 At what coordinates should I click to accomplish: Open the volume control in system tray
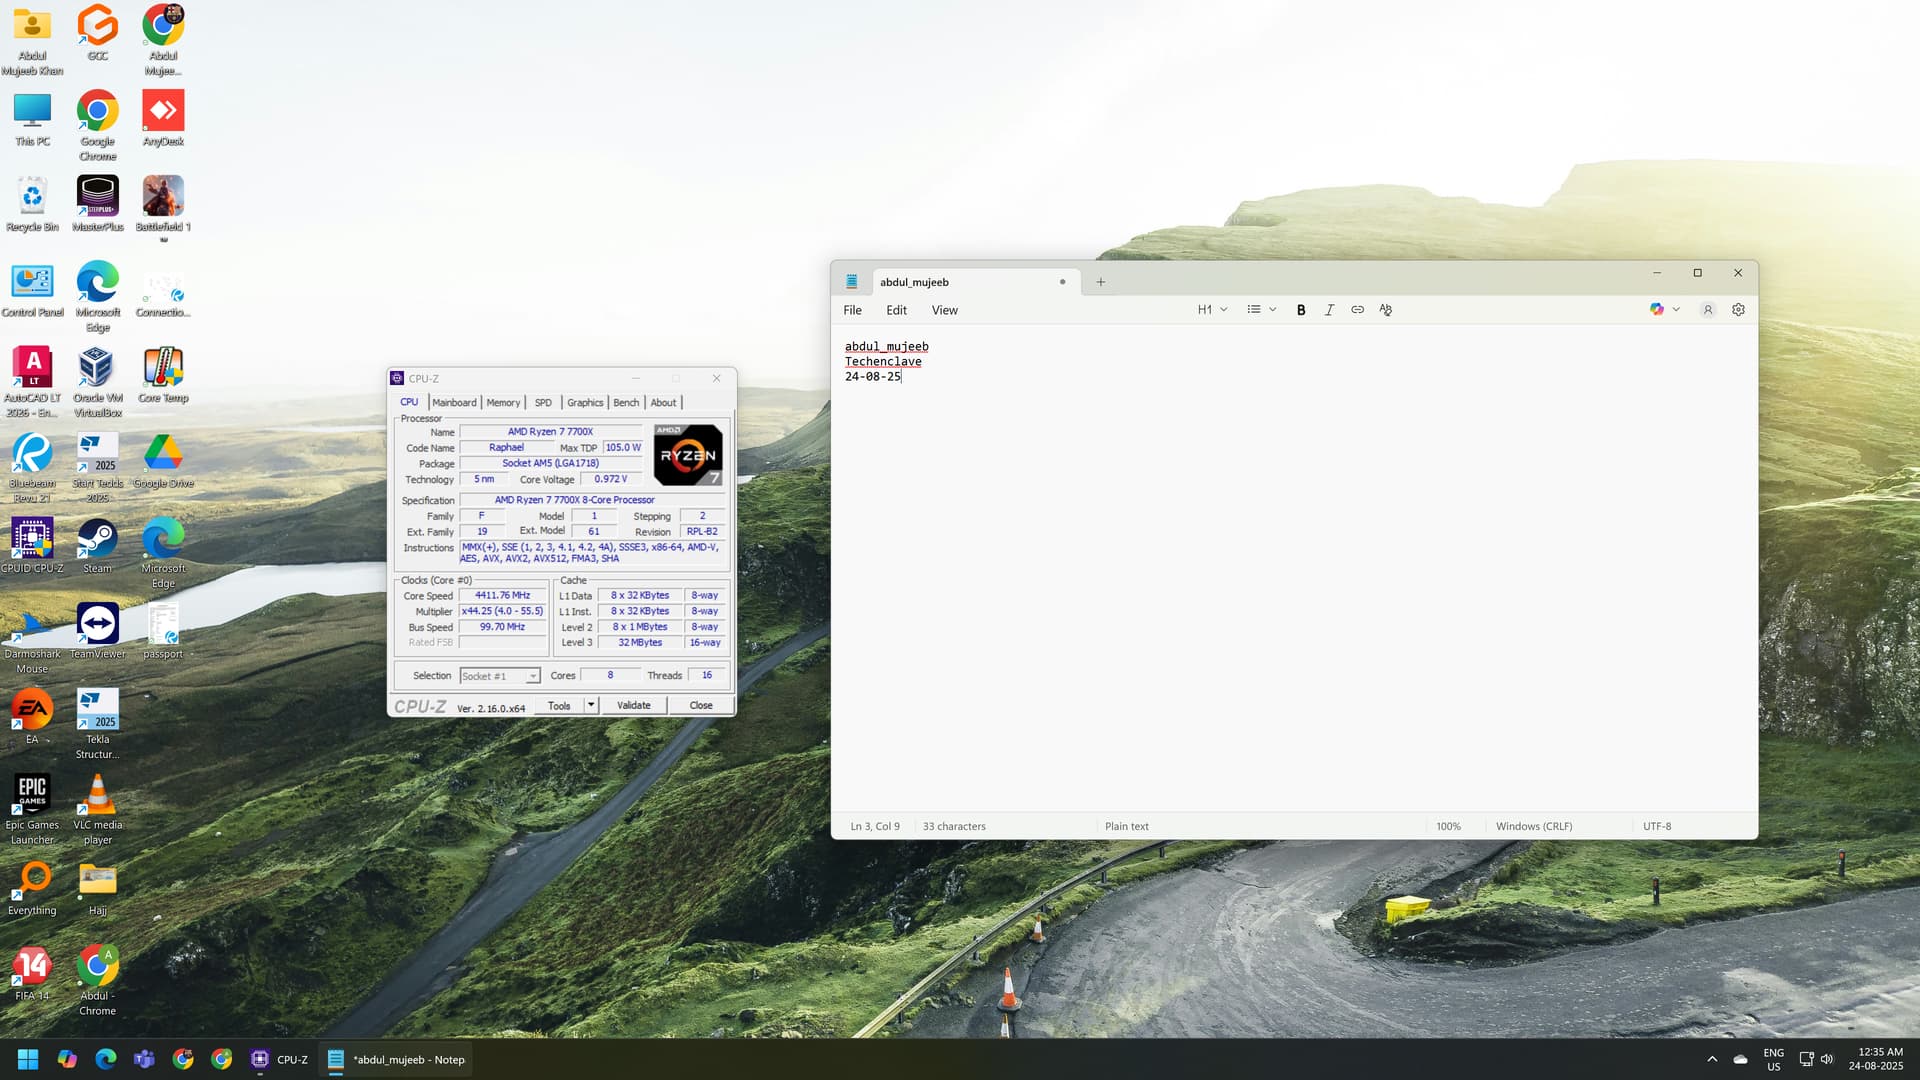(x=1827, y=1059)
